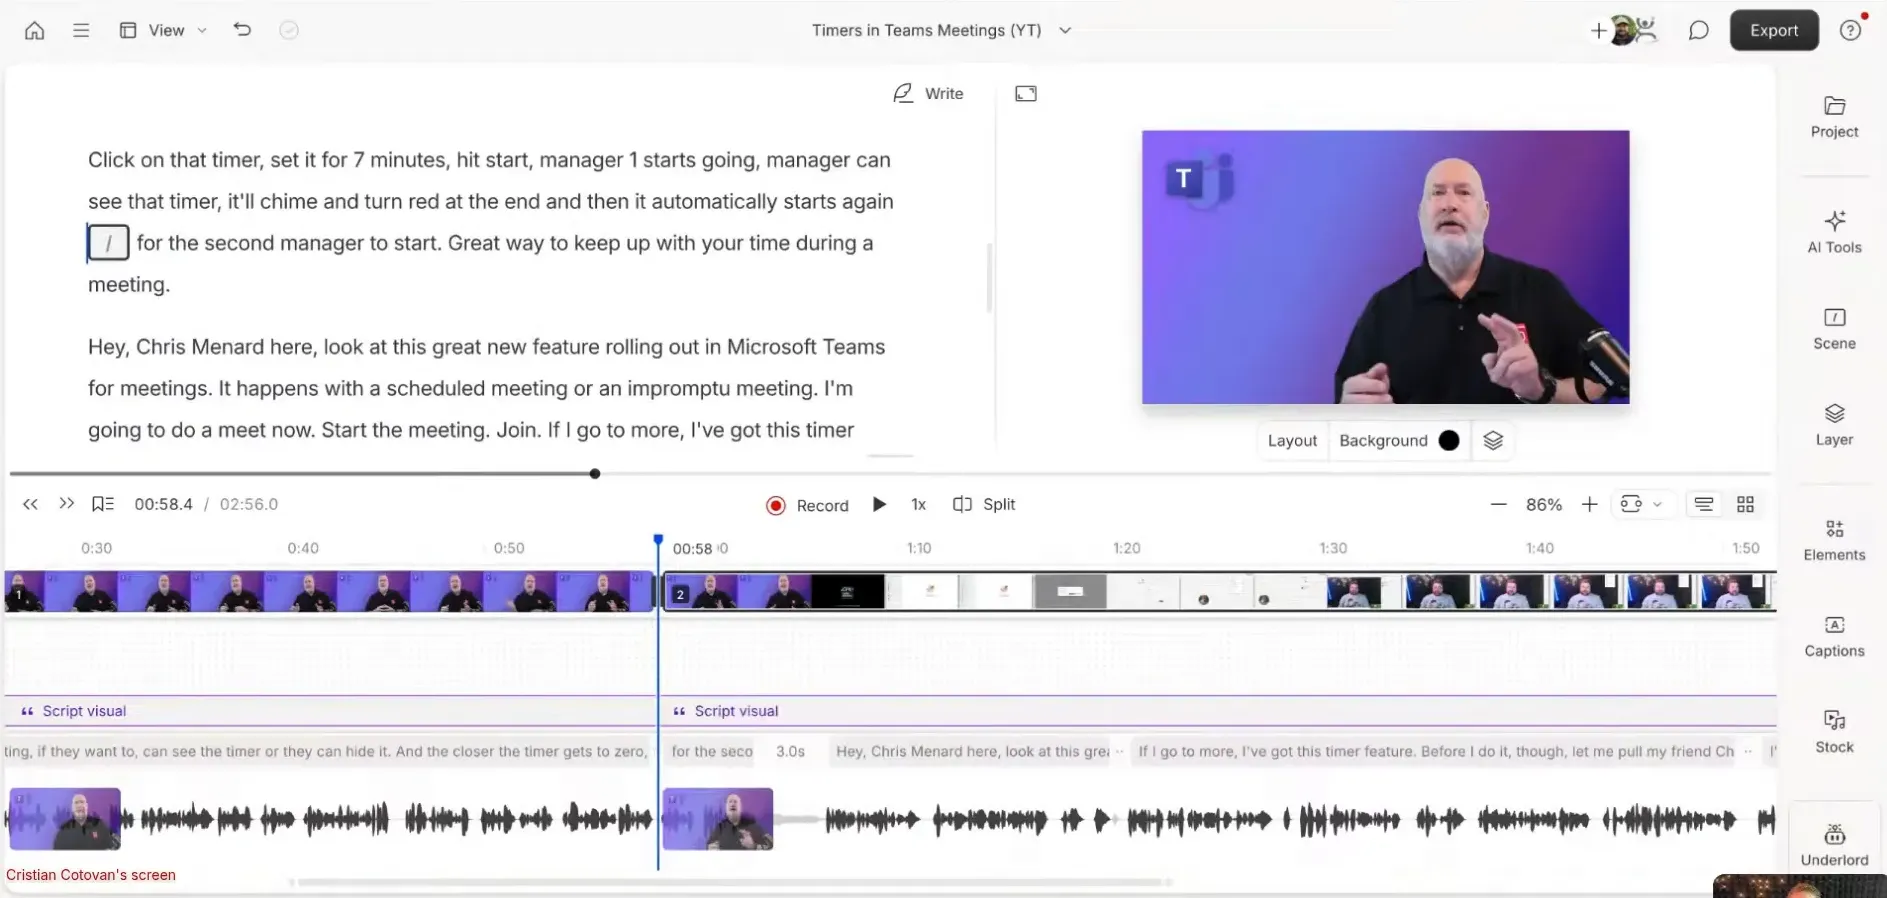
Task: Click the first audio clip video thumbnail
Action: click(65, 819)
